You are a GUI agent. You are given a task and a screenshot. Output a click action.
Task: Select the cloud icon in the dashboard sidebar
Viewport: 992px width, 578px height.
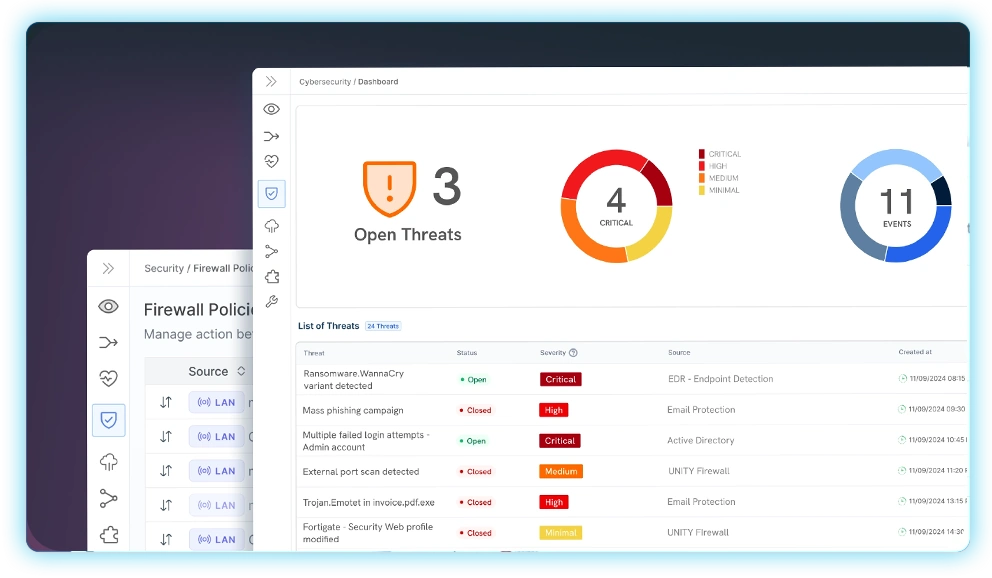(x=271, y=226)
